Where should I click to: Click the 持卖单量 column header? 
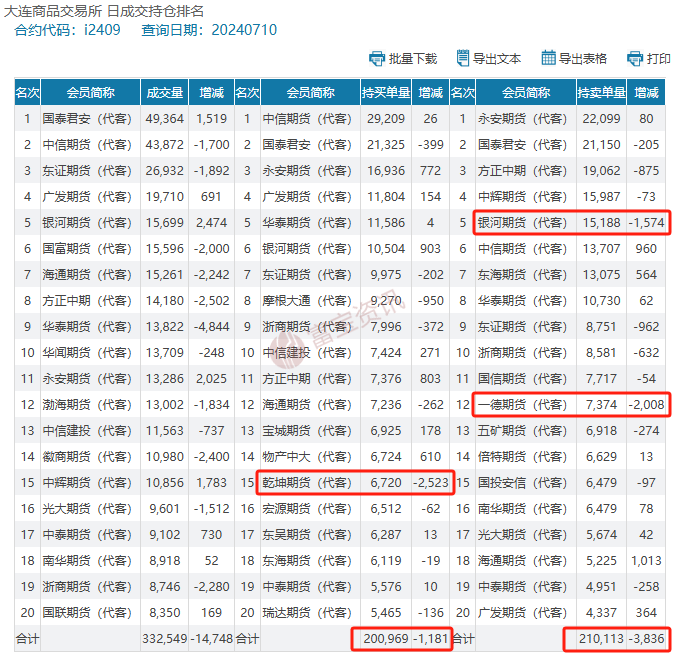(601, 92)
